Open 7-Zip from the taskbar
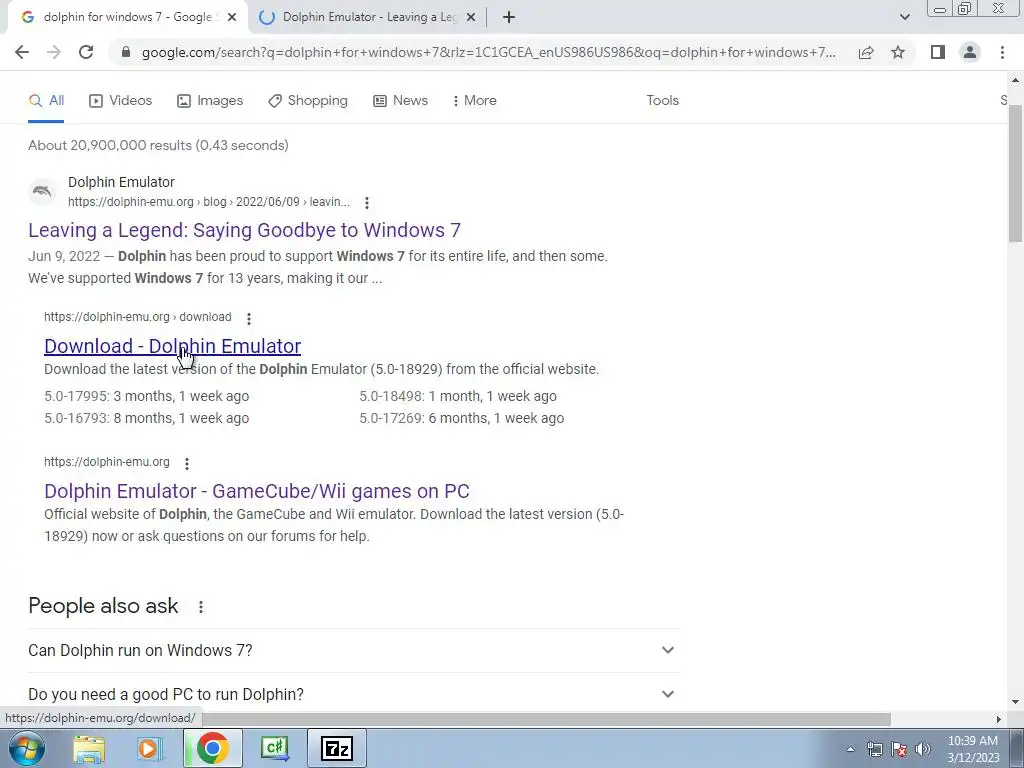This screenshot has height=768, width=1024. tap(337, 748)
